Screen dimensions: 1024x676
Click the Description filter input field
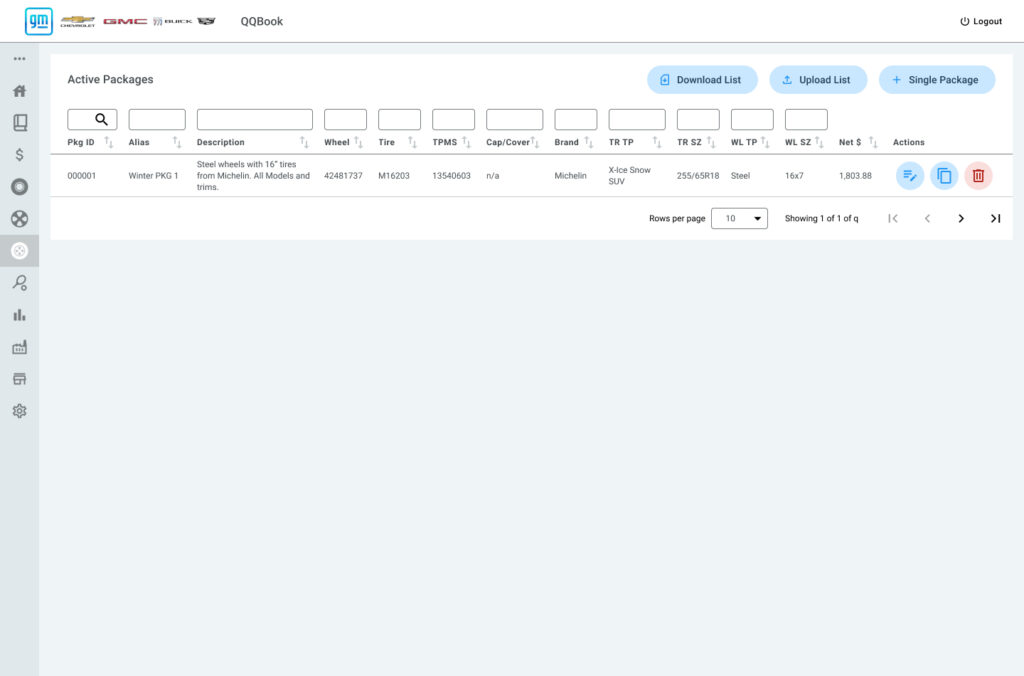click(254, 120)
